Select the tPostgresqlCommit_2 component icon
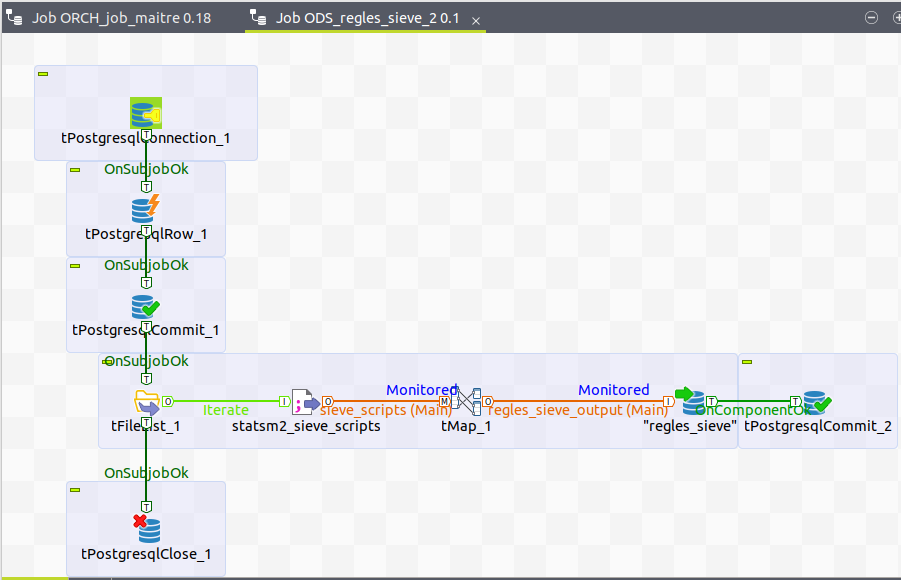901x580 pixels. click(817, 402)
